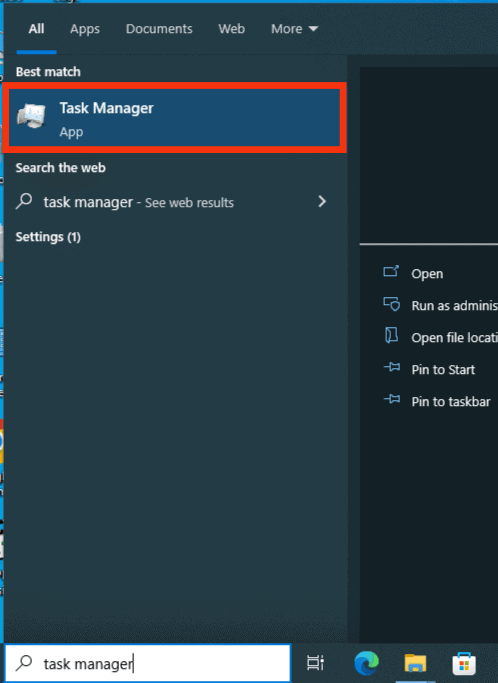Choose Open file location
This screenshot has height=683, width=498.
point(454,338)
